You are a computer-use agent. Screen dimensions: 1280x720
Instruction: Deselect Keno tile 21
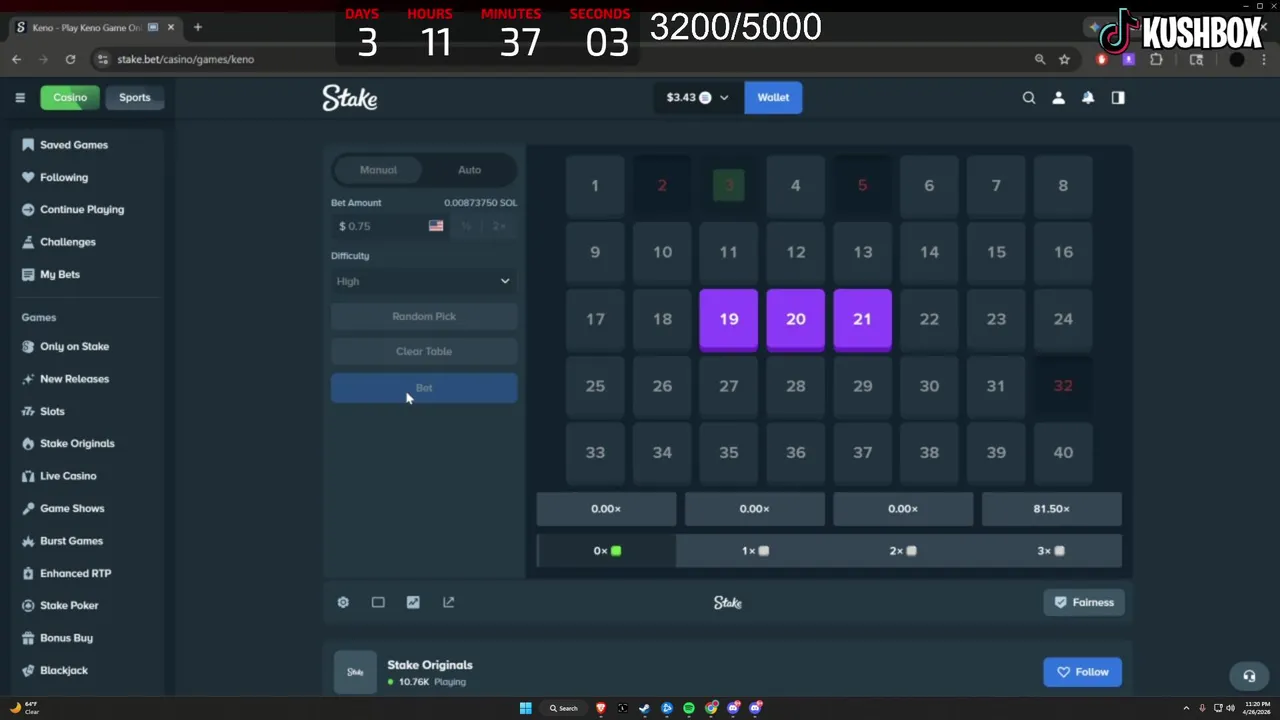click(862, 320)
